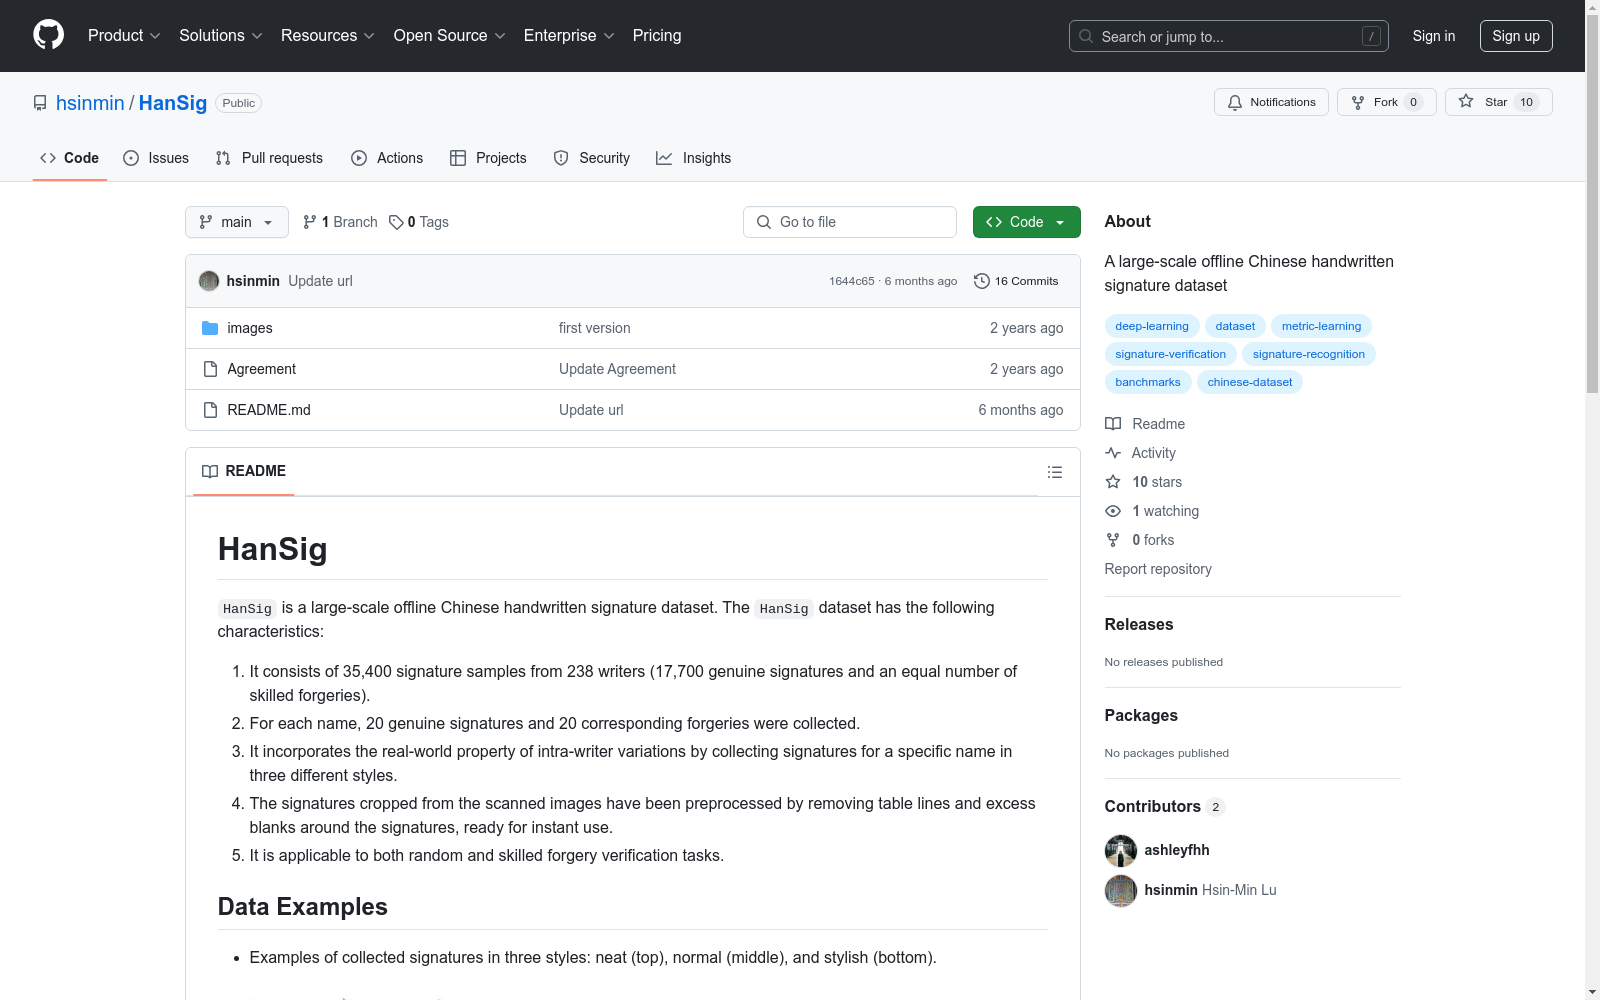1600x1000 pixels.
Task: View 0 Tags list
Action: tap(419, 222)
